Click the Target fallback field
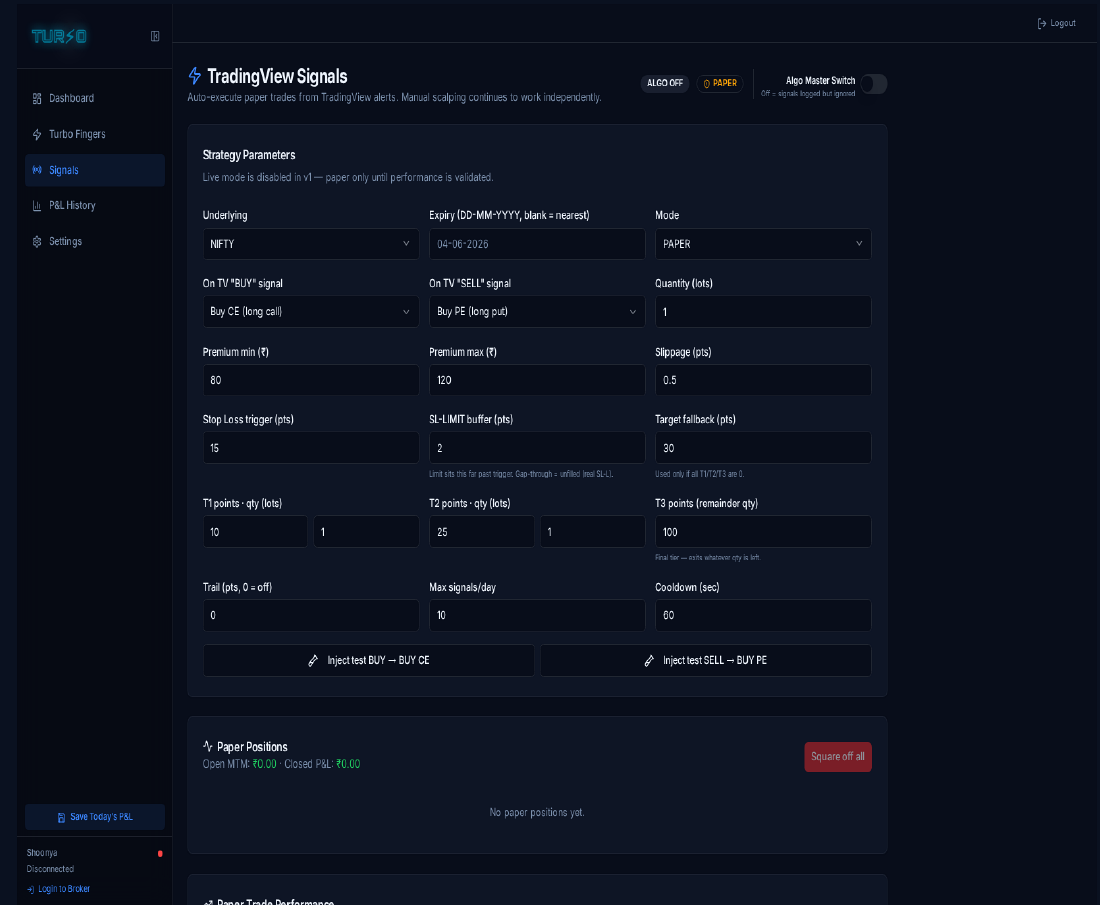This screenshot has height=905, width=1100. click(763, 448)
